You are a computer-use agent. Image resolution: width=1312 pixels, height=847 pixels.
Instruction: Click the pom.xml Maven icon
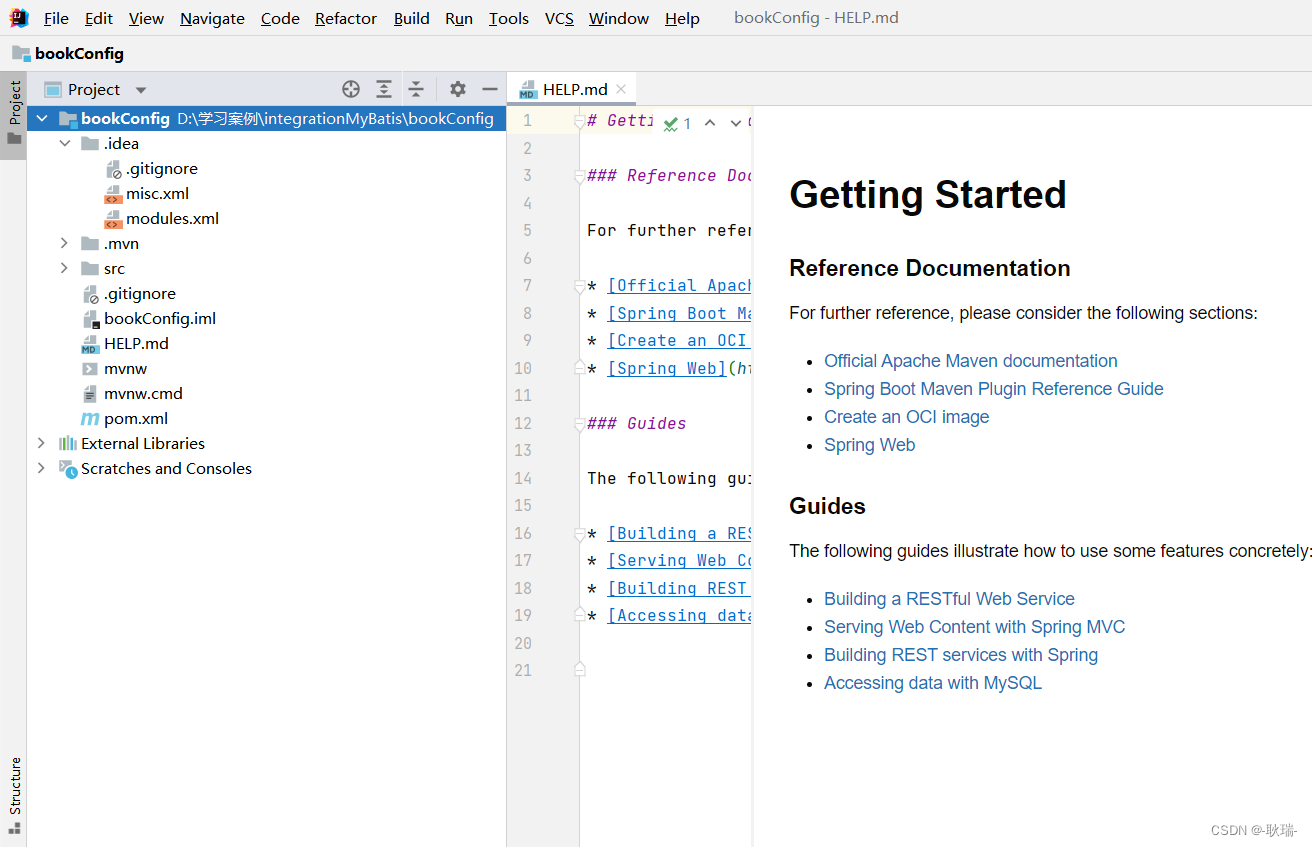tap(90, 419)
